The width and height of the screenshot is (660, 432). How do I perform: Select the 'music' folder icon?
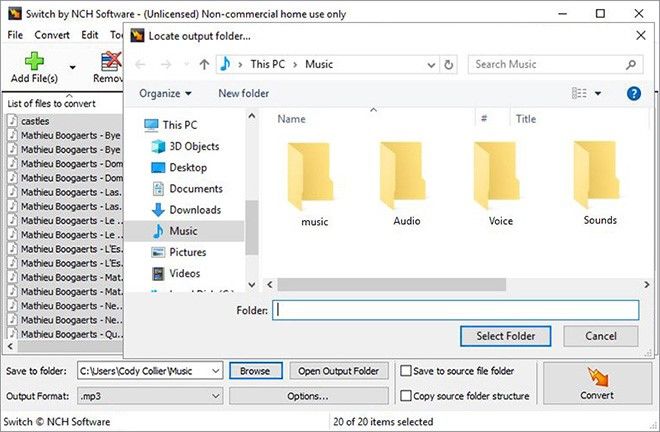pos(311,176)
